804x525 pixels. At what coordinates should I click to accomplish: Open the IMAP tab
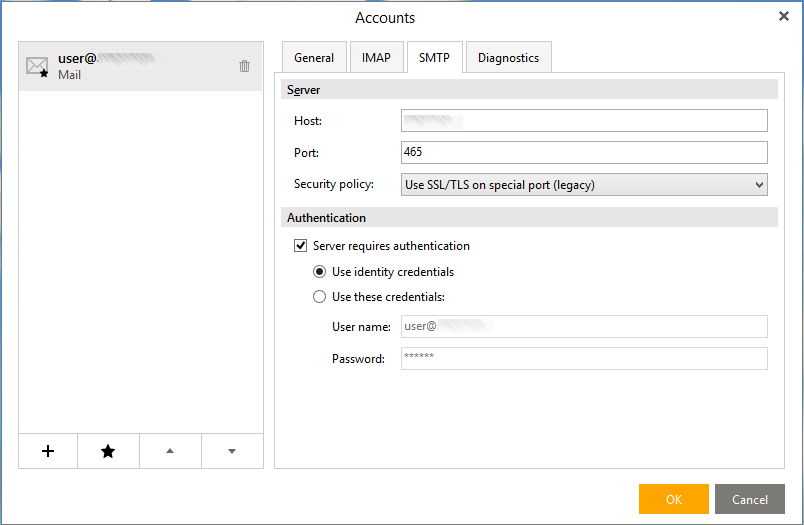pyautogui.click(x=376, y=58)
